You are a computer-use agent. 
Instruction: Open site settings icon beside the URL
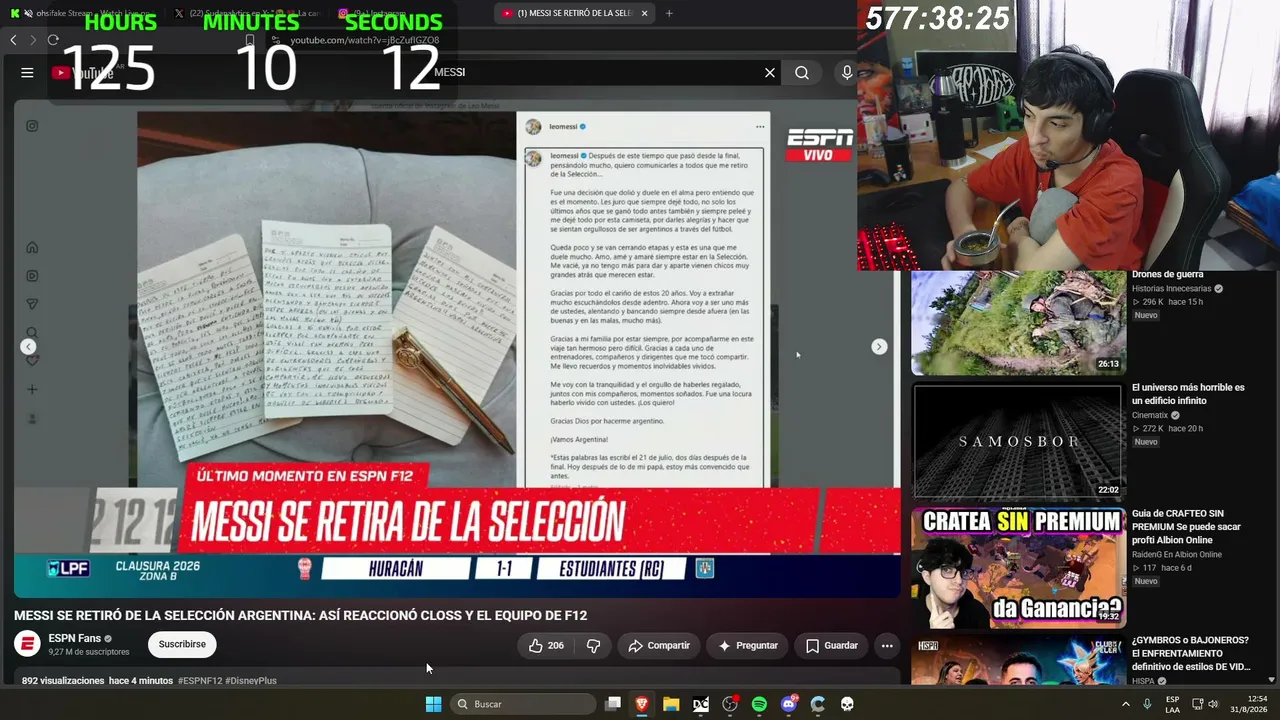(x=274, y=40)
